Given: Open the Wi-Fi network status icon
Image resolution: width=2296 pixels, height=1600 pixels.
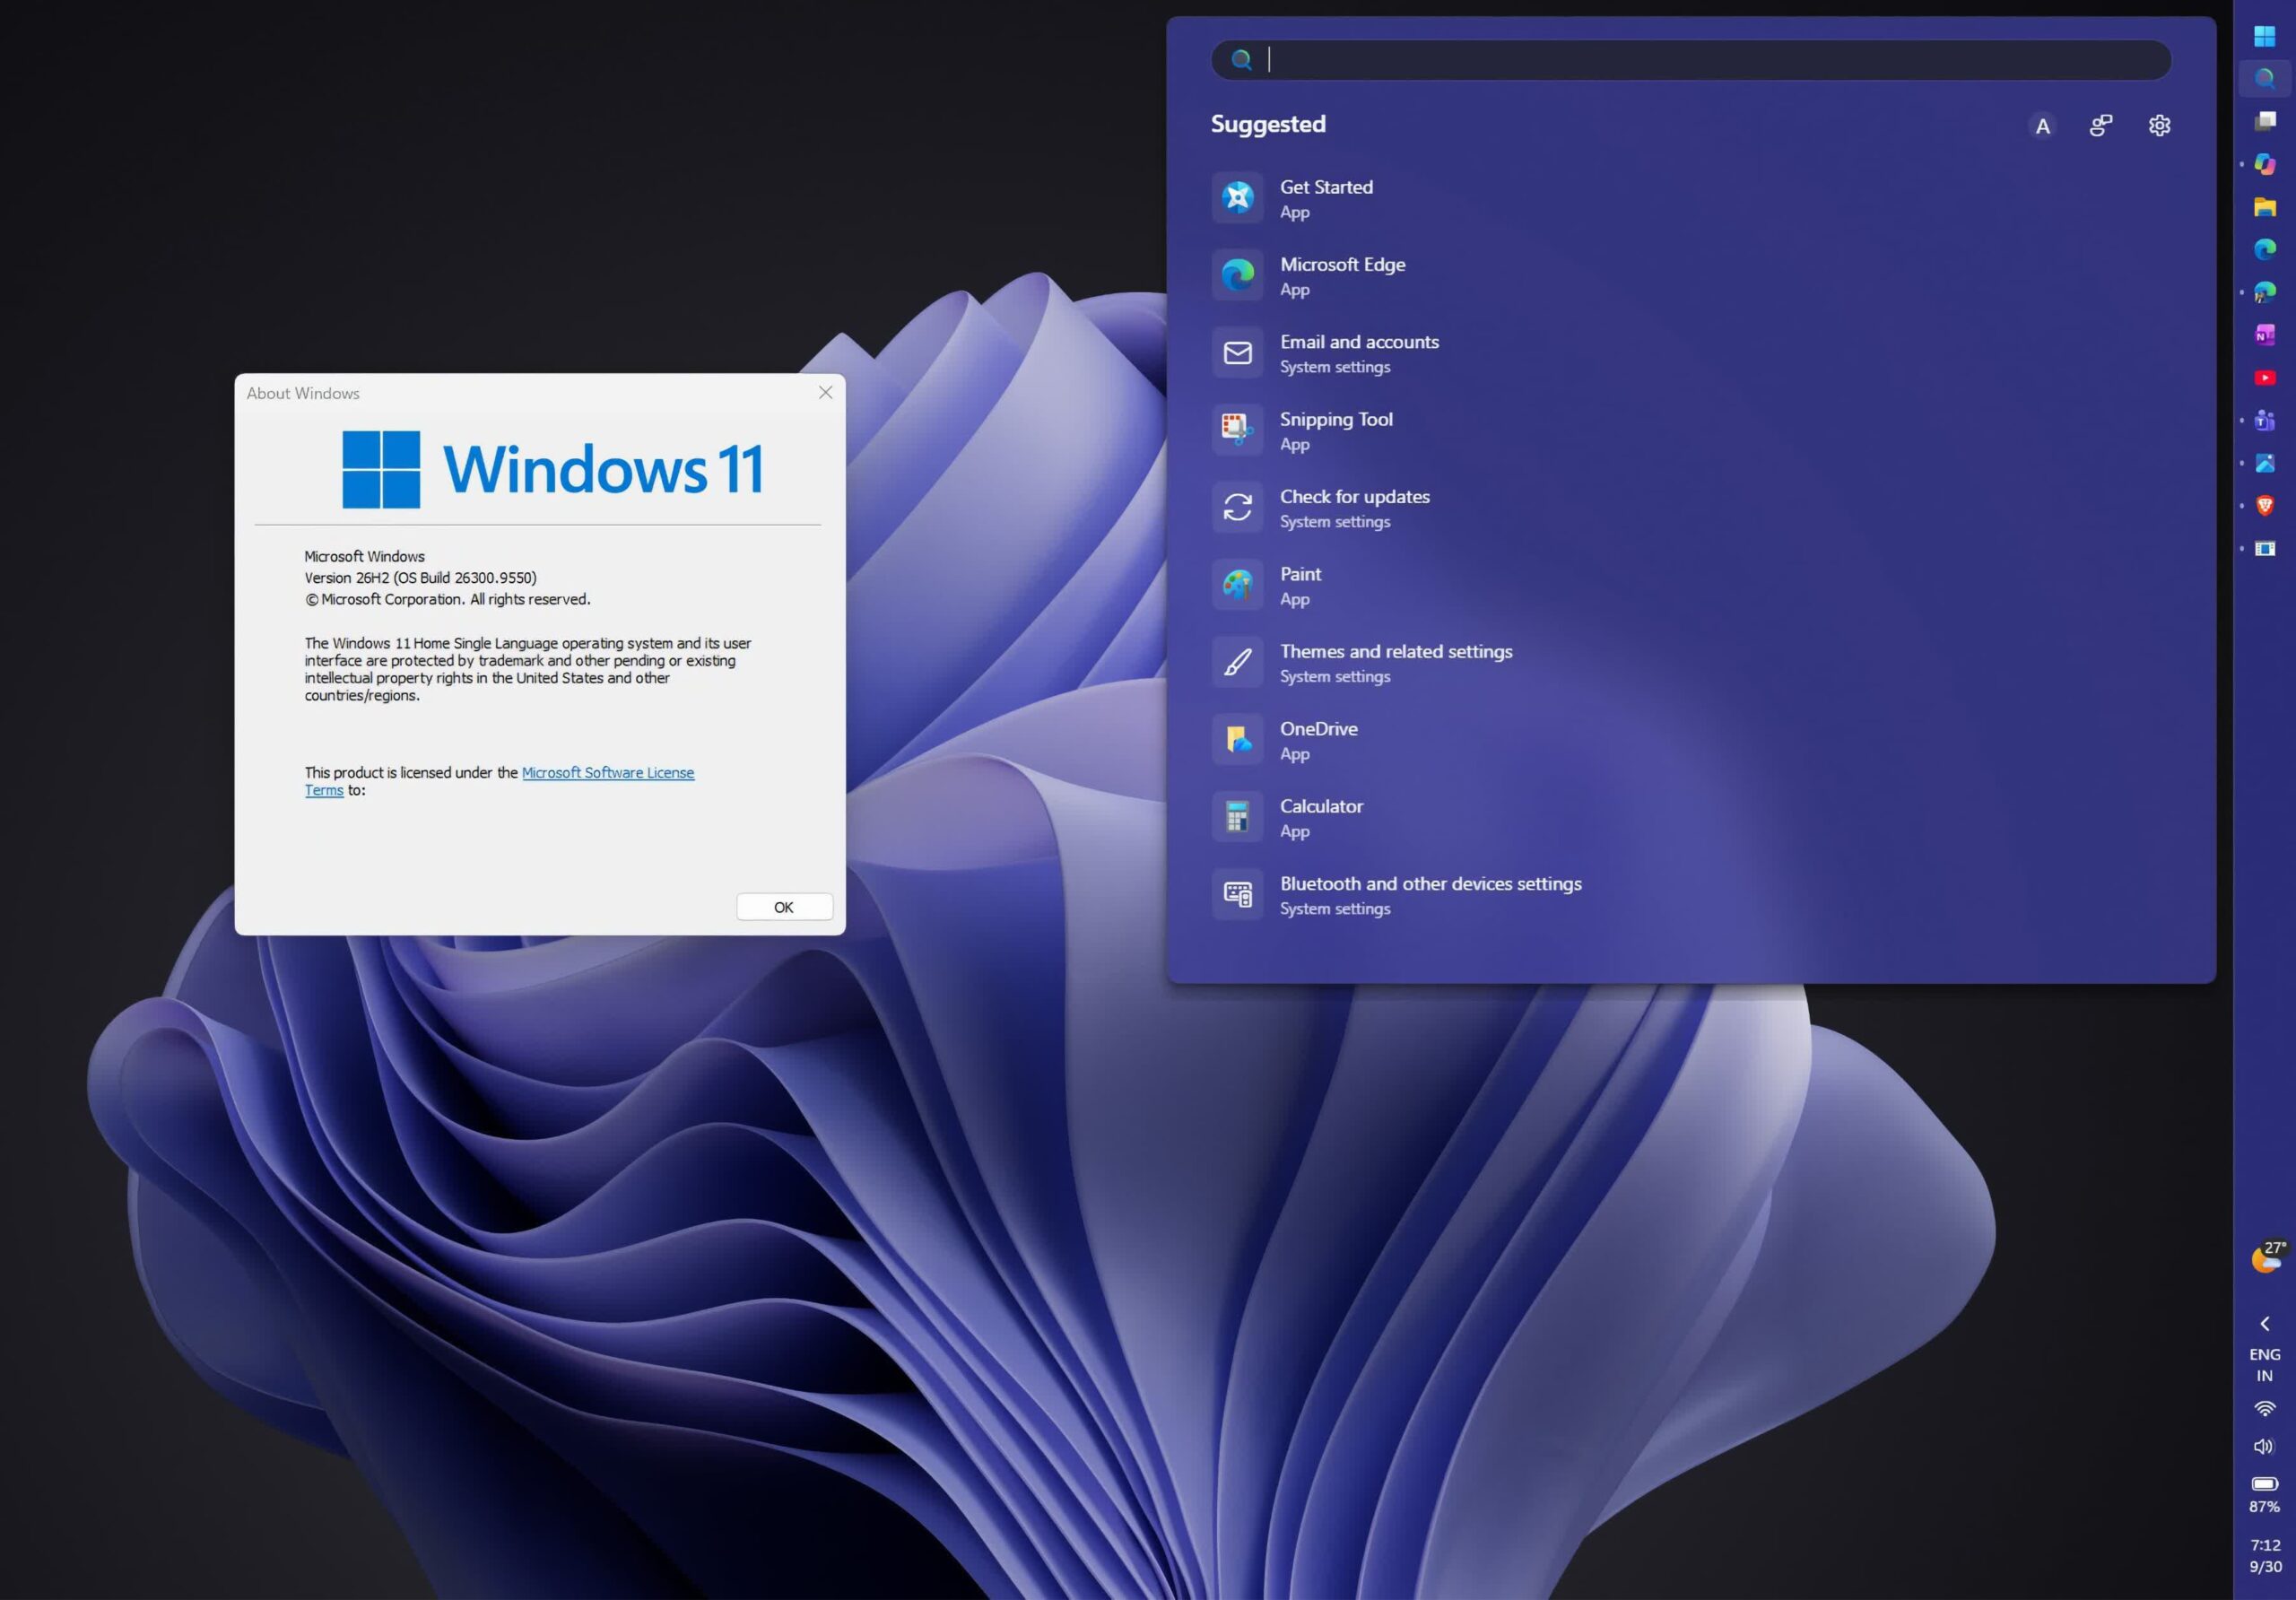Looking at the screenshot, I should coord(2264,1408).
